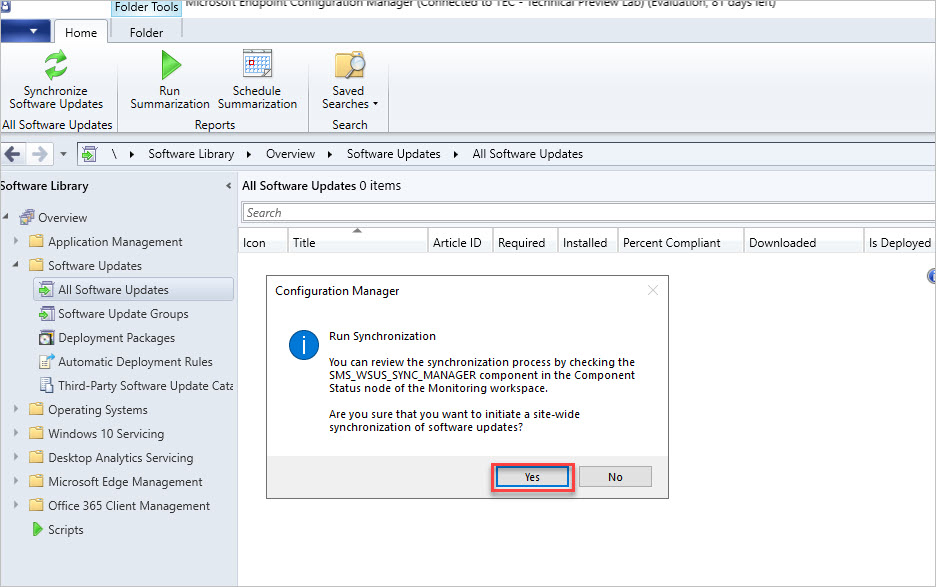This screenshot has width=936, height=587.
Task: Open the Scripts node label
Action: 66,530
